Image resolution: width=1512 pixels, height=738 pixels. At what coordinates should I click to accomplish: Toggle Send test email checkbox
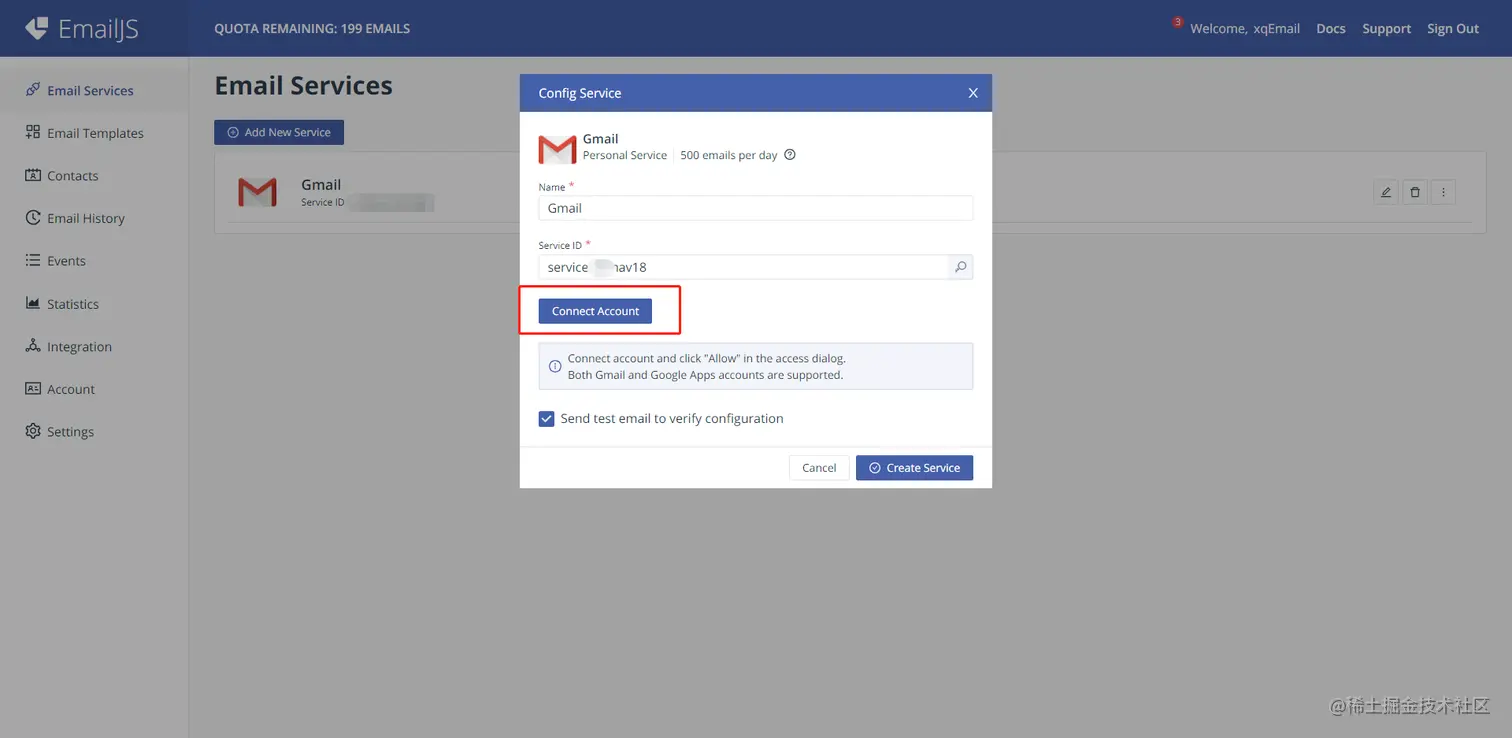point(546,419)
